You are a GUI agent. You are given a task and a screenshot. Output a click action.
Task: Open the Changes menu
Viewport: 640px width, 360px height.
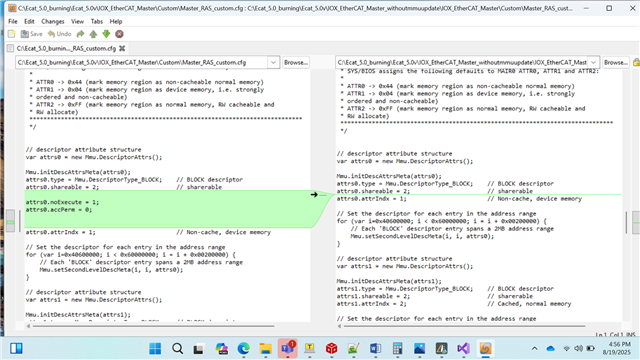(x=53, y=21)
